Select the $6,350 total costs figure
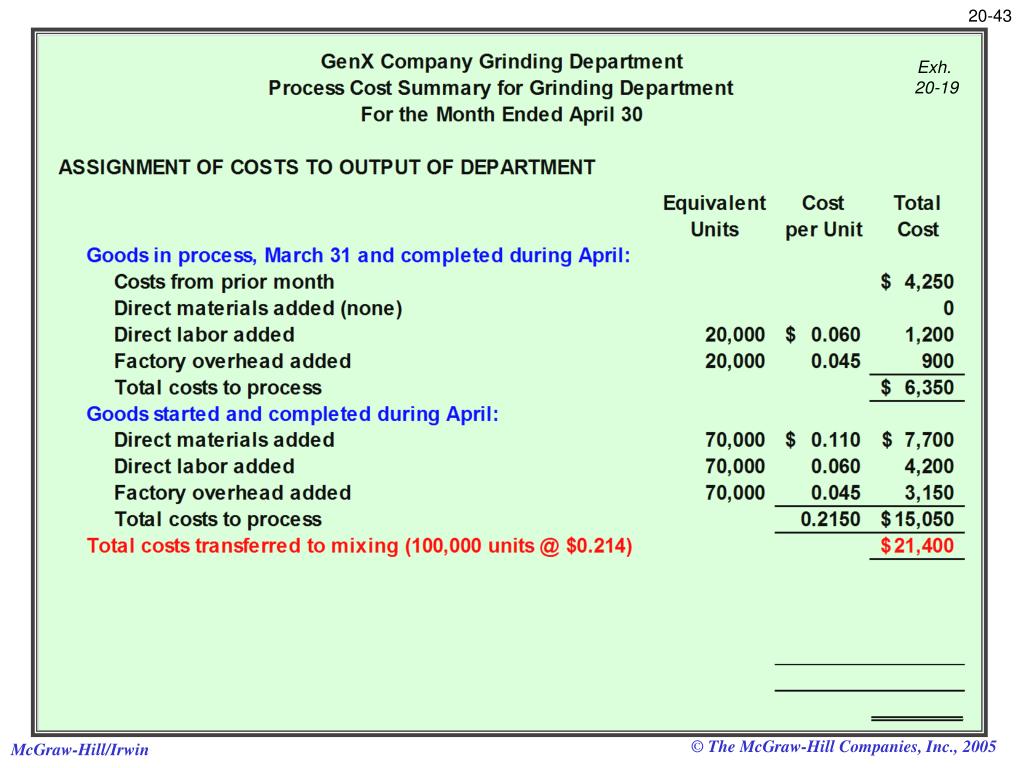Image resolution: width=1024 pixels, height=768 pixels. tap(920, 387)
